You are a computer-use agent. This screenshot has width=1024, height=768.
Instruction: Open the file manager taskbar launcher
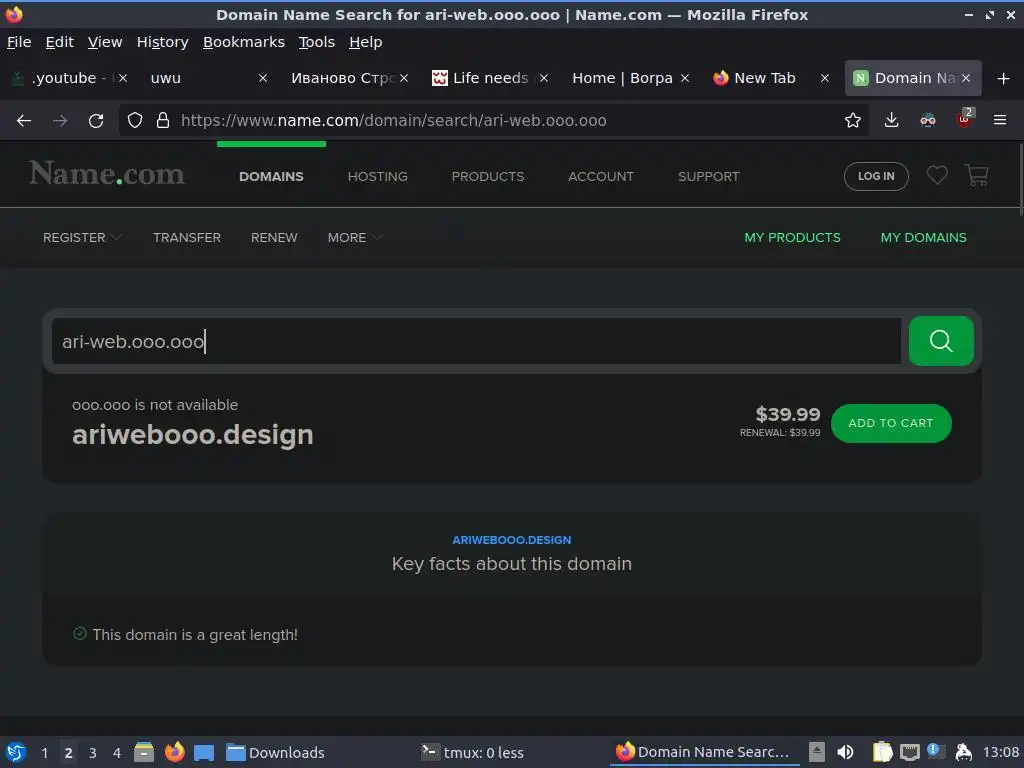(x=144, y=752)
